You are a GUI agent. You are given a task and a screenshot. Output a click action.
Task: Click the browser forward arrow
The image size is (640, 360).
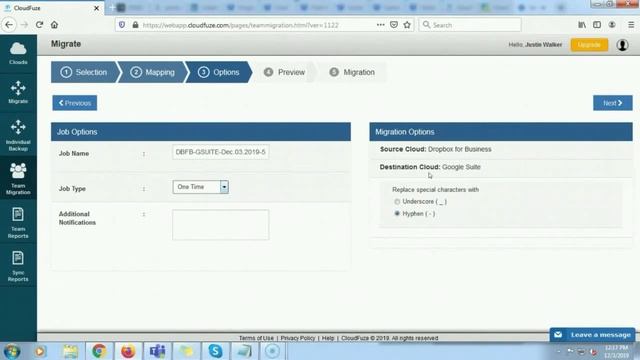[24, 25]
